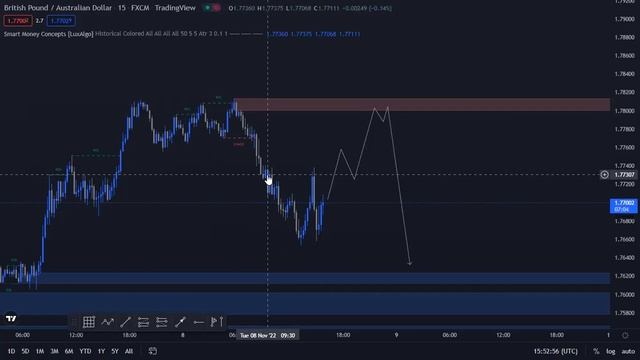Click the current price label 1.77002
This screenshot has height=360, width=640.
[x=623, y=206]
